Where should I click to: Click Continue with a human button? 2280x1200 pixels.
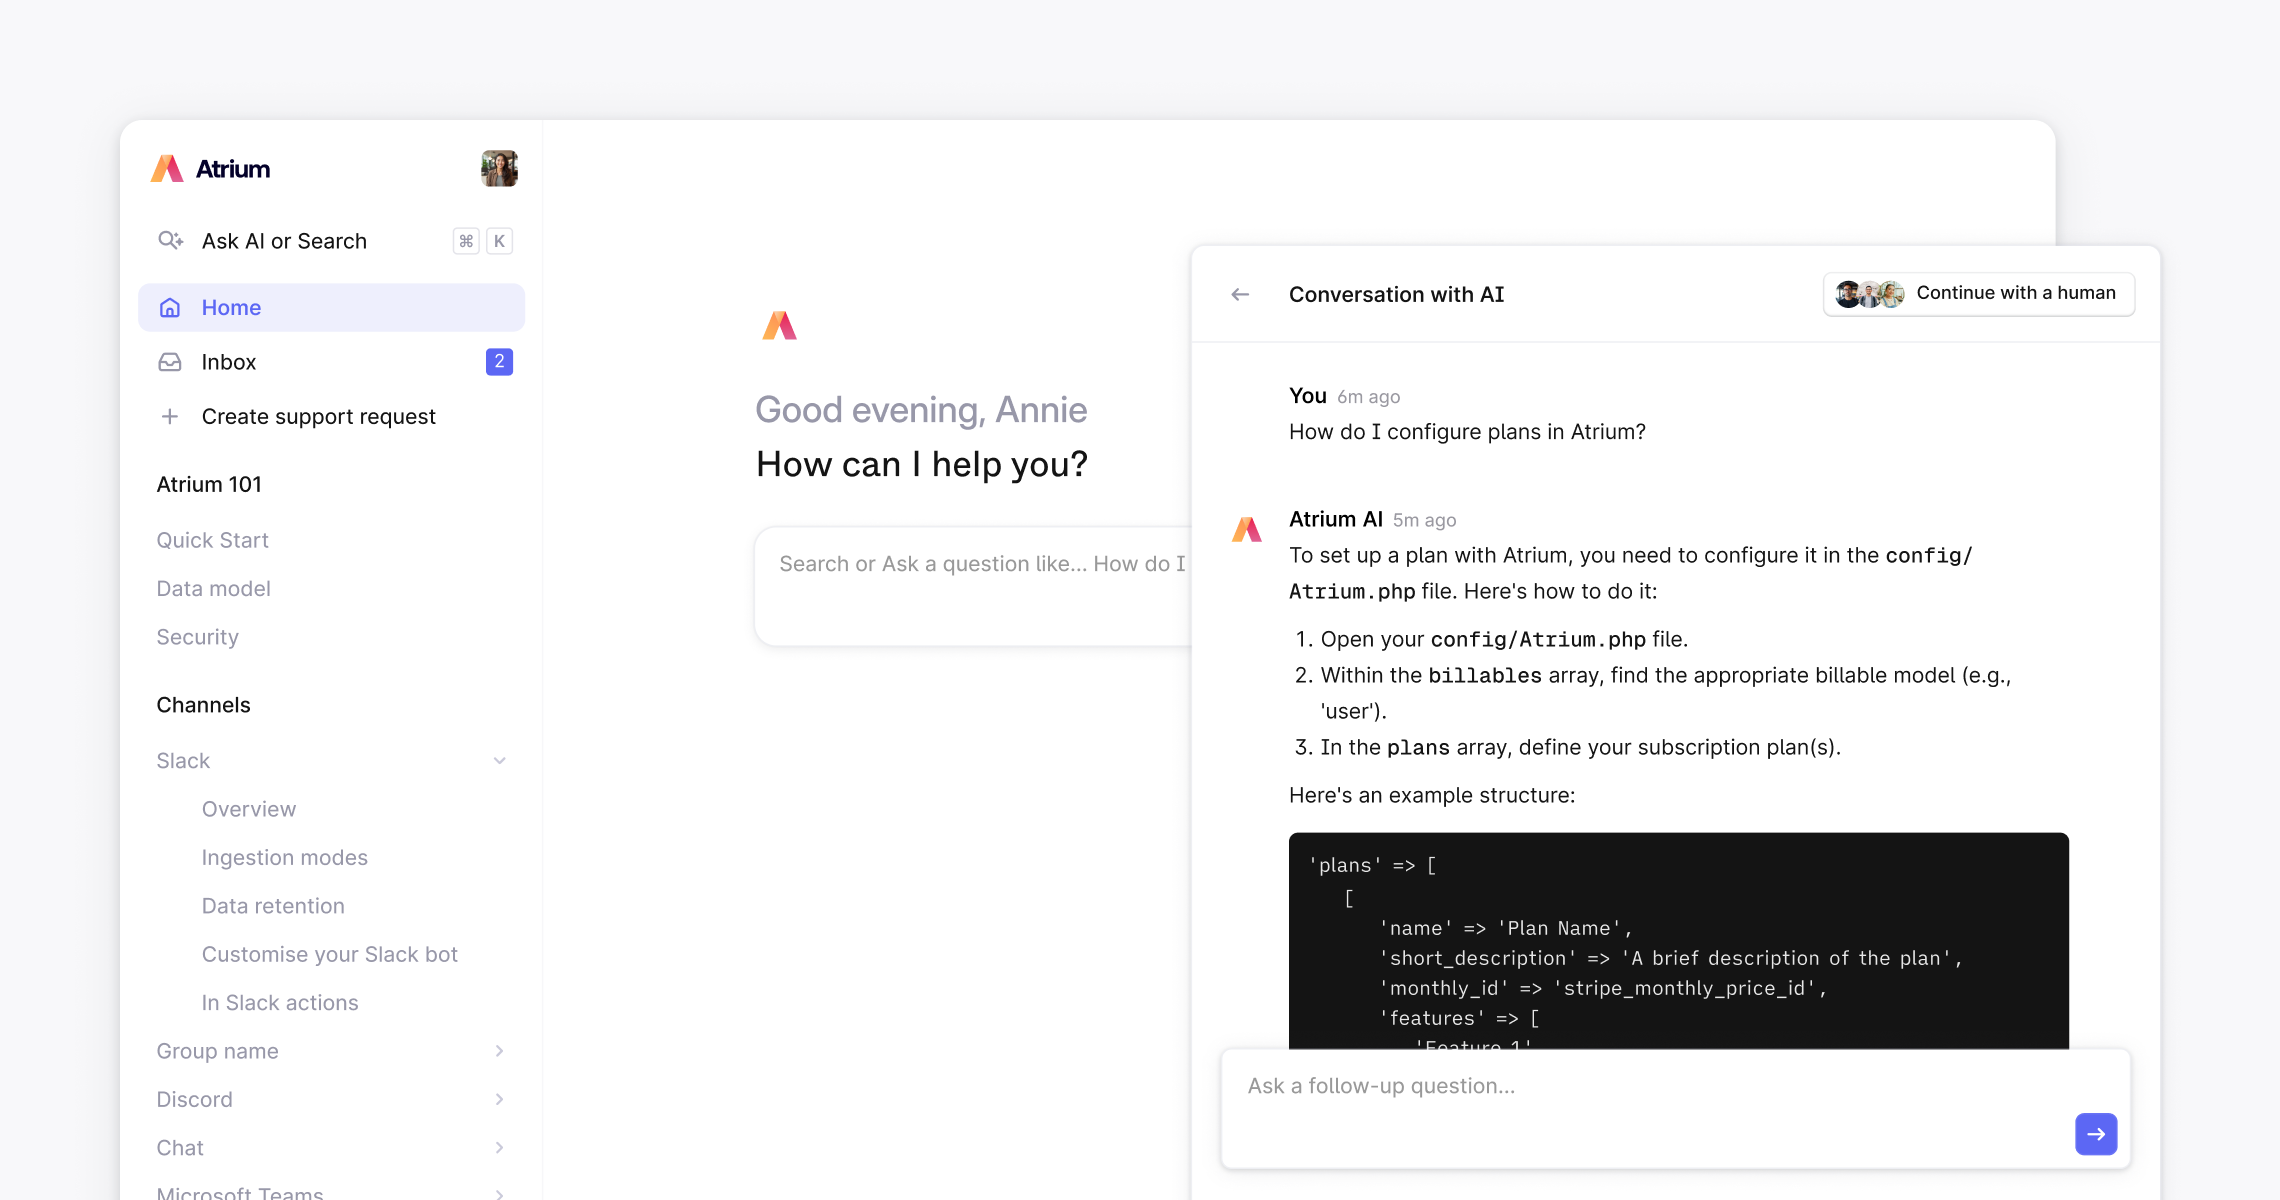coord(1978,294)
